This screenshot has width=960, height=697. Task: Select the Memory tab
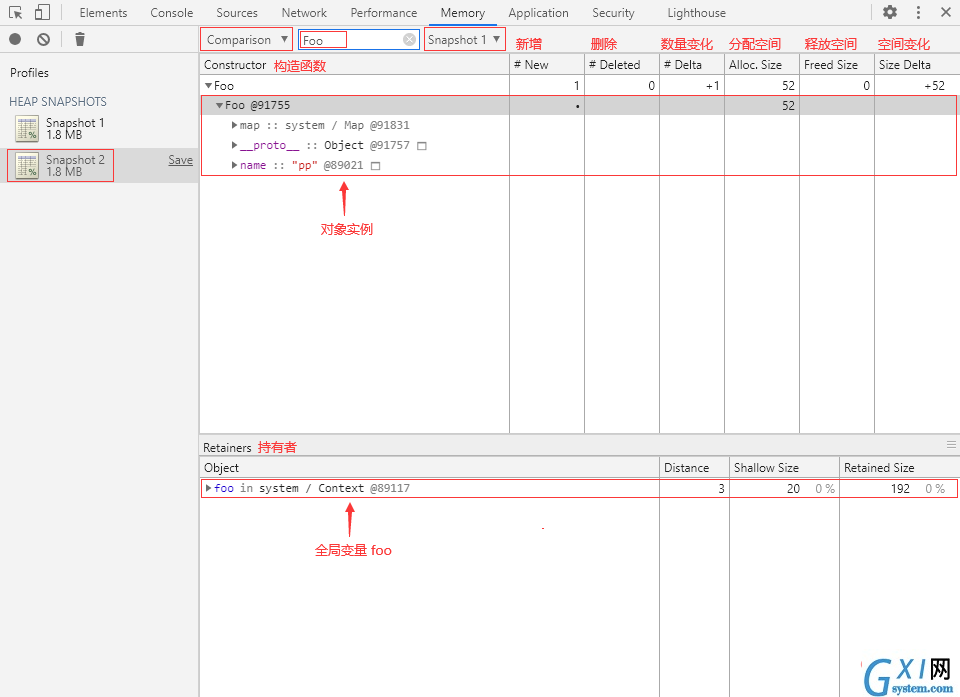click(463, 12)
